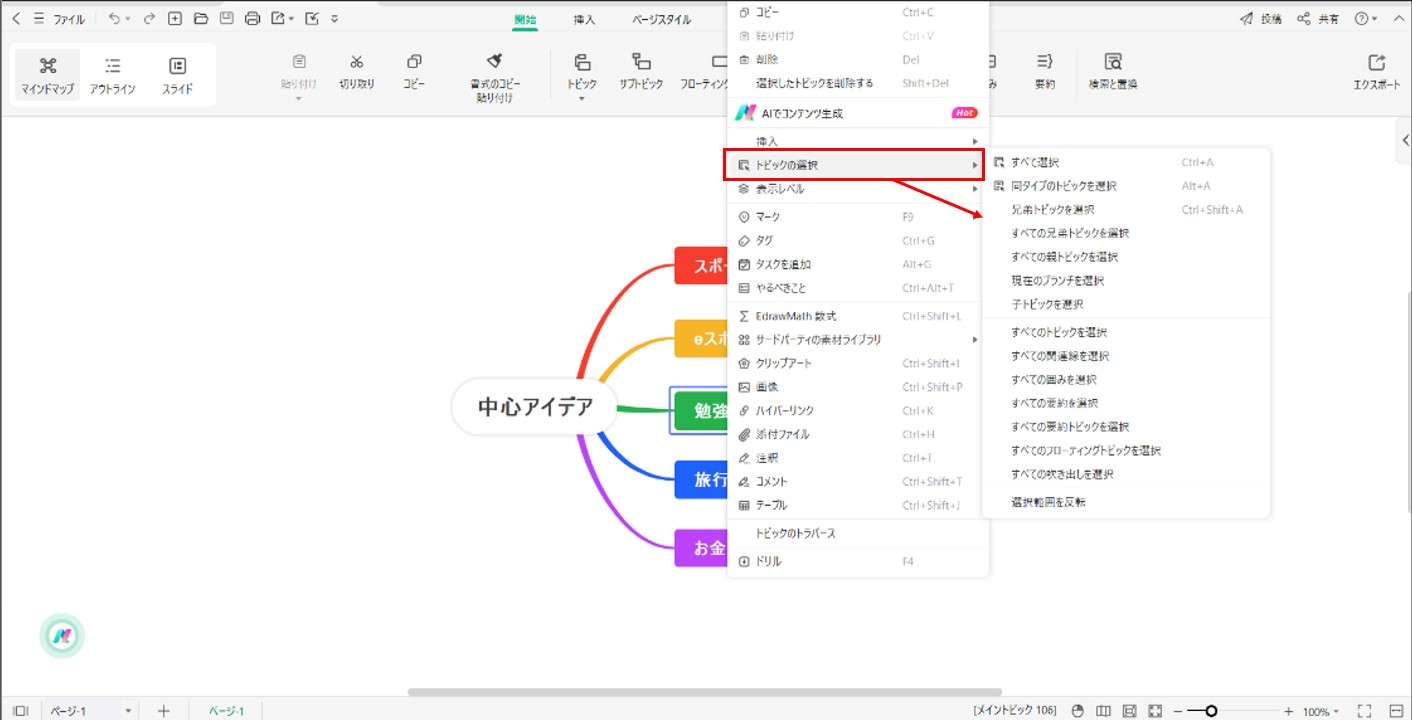Click the 共有 share button
Viewport: 1412px width, 720px height.
point(1318,18)
